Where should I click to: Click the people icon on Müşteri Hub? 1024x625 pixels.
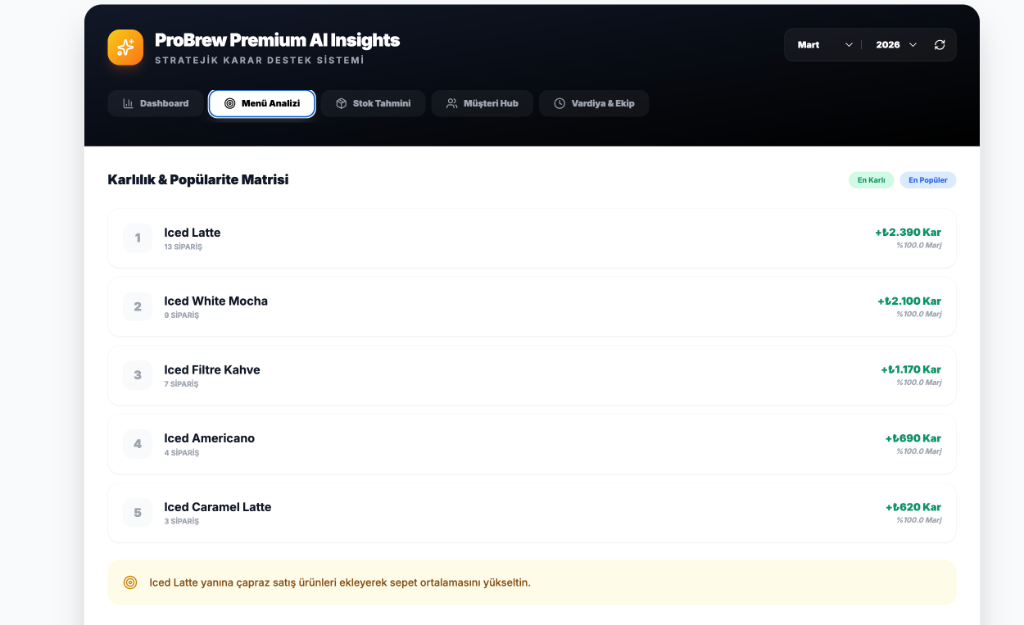(452, 104)
